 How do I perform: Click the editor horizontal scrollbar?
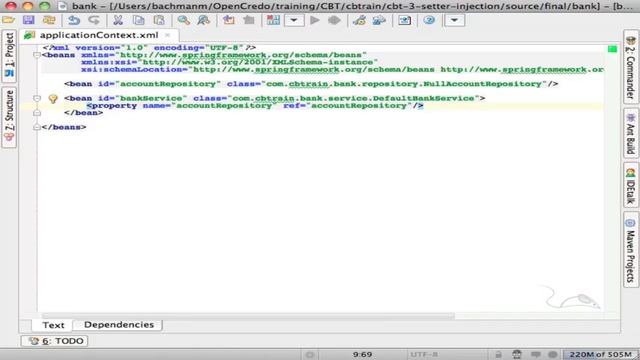248,316
